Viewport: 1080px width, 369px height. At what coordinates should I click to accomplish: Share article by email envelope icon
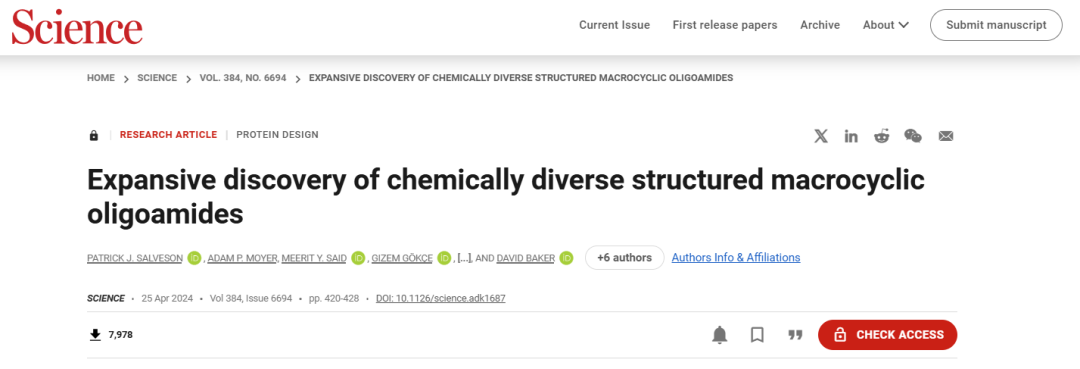point(946,136)
